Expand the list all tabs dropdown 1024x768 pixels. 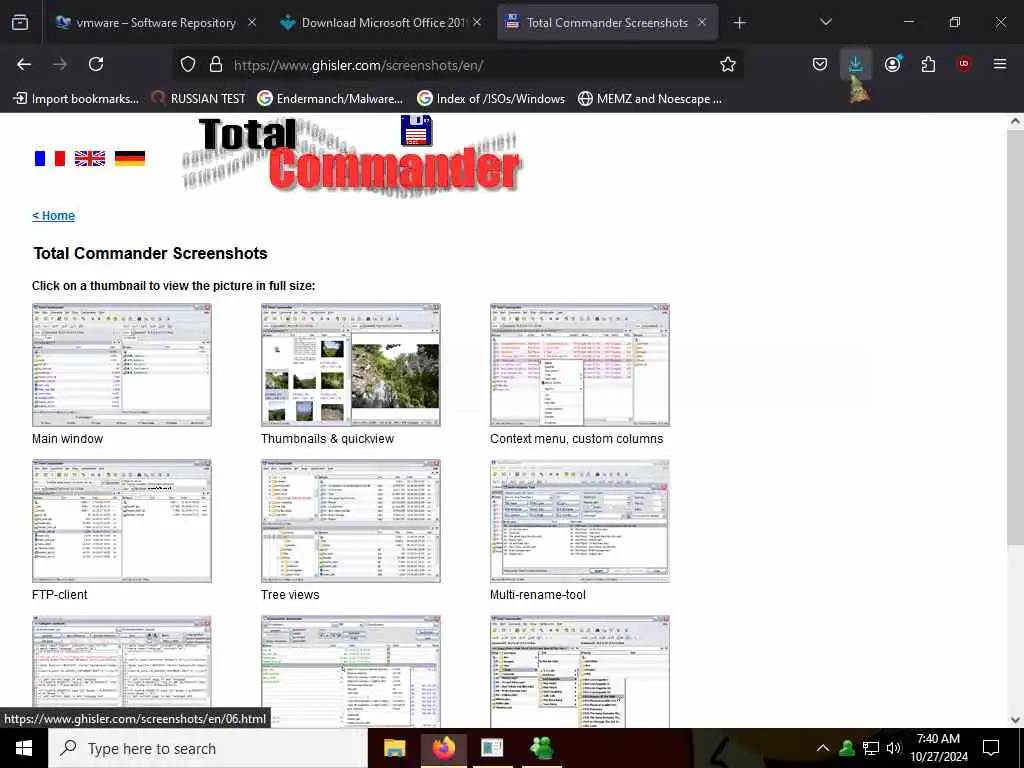point(825,22)
